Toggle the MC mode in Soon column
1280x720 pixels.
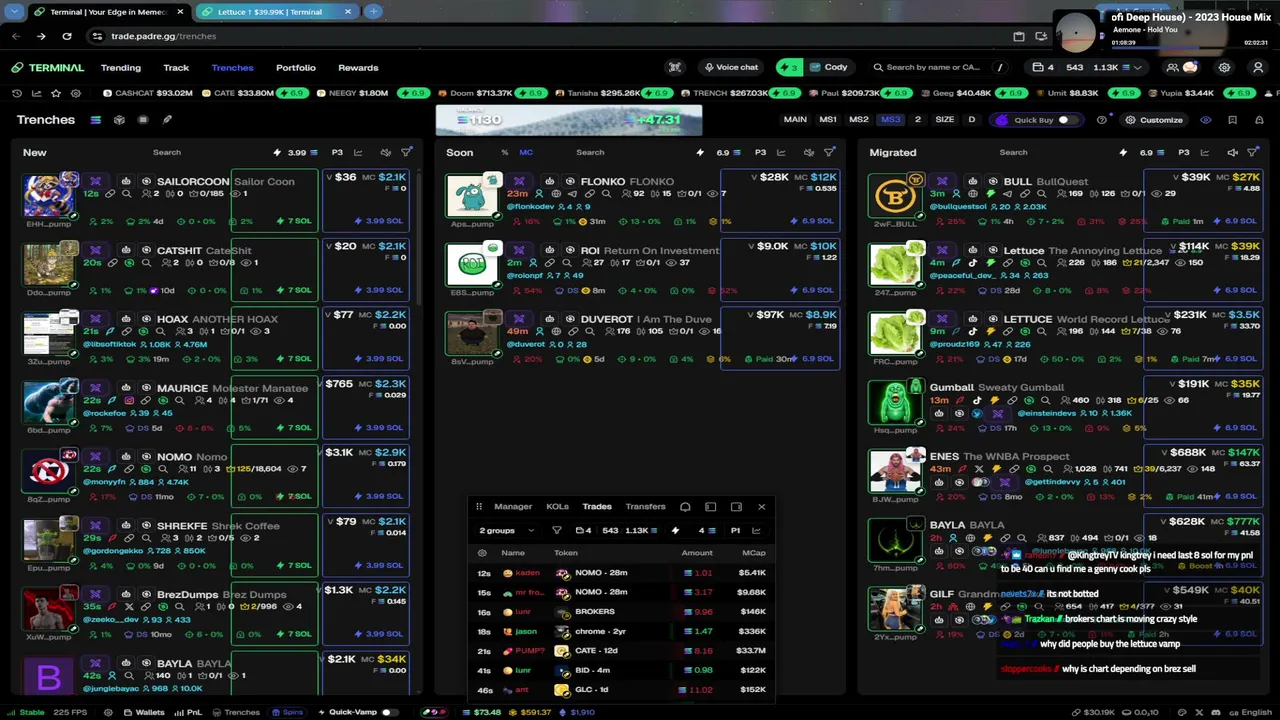(526, 153)
